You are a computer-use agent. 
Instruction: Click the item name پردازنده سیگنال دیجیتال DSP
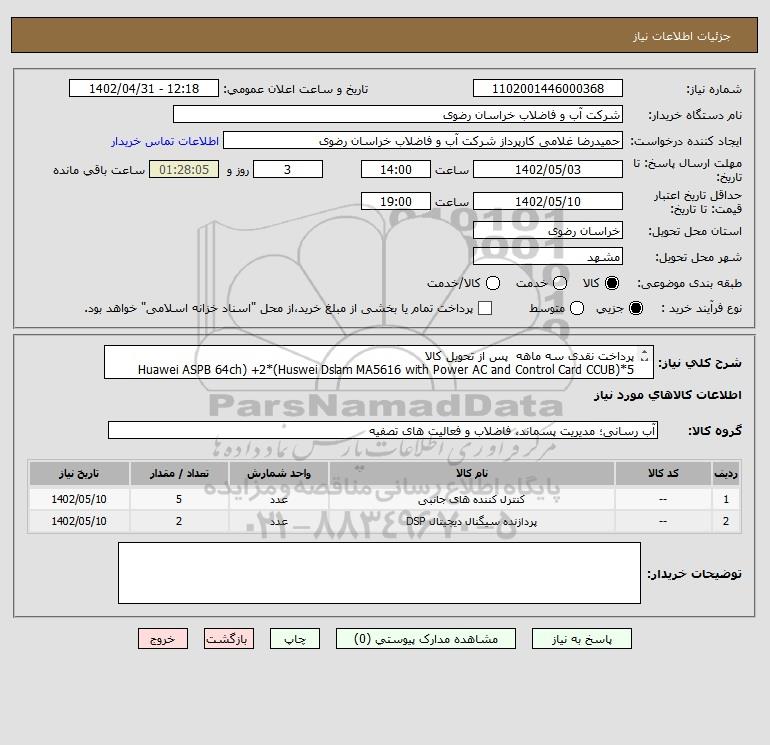[471, 522]
